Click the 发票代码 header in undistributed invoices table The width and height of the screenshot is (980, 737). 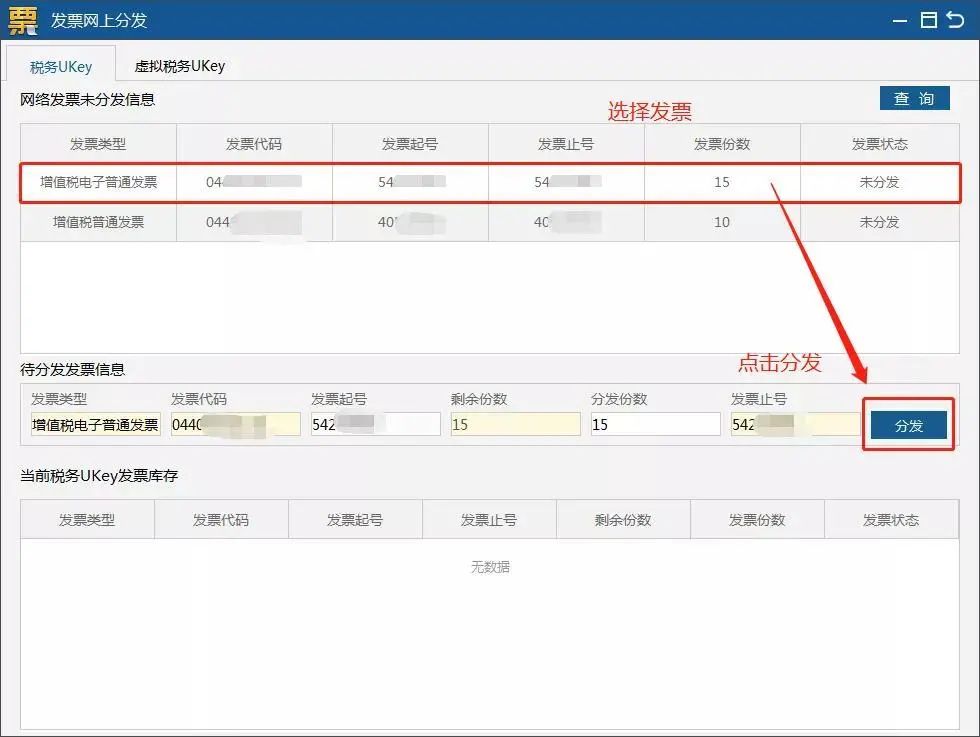coord(254,144)
